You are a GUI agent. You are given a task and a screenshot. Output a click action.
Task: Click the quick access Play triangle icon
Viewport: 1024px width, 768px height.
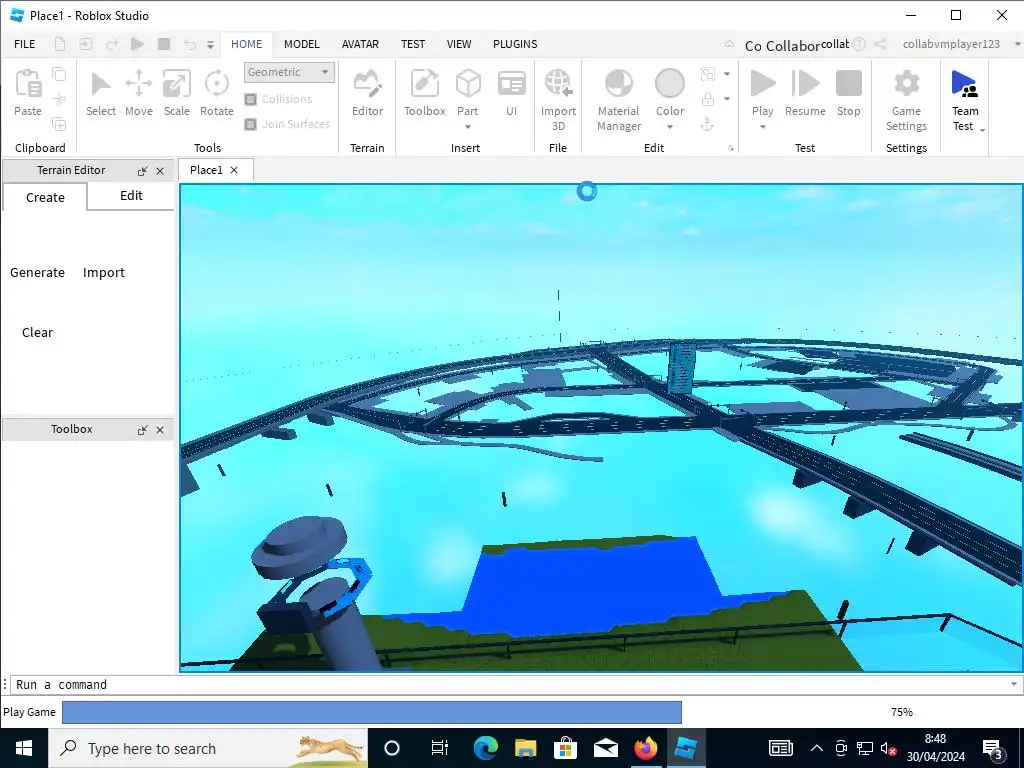coord(137,44)
